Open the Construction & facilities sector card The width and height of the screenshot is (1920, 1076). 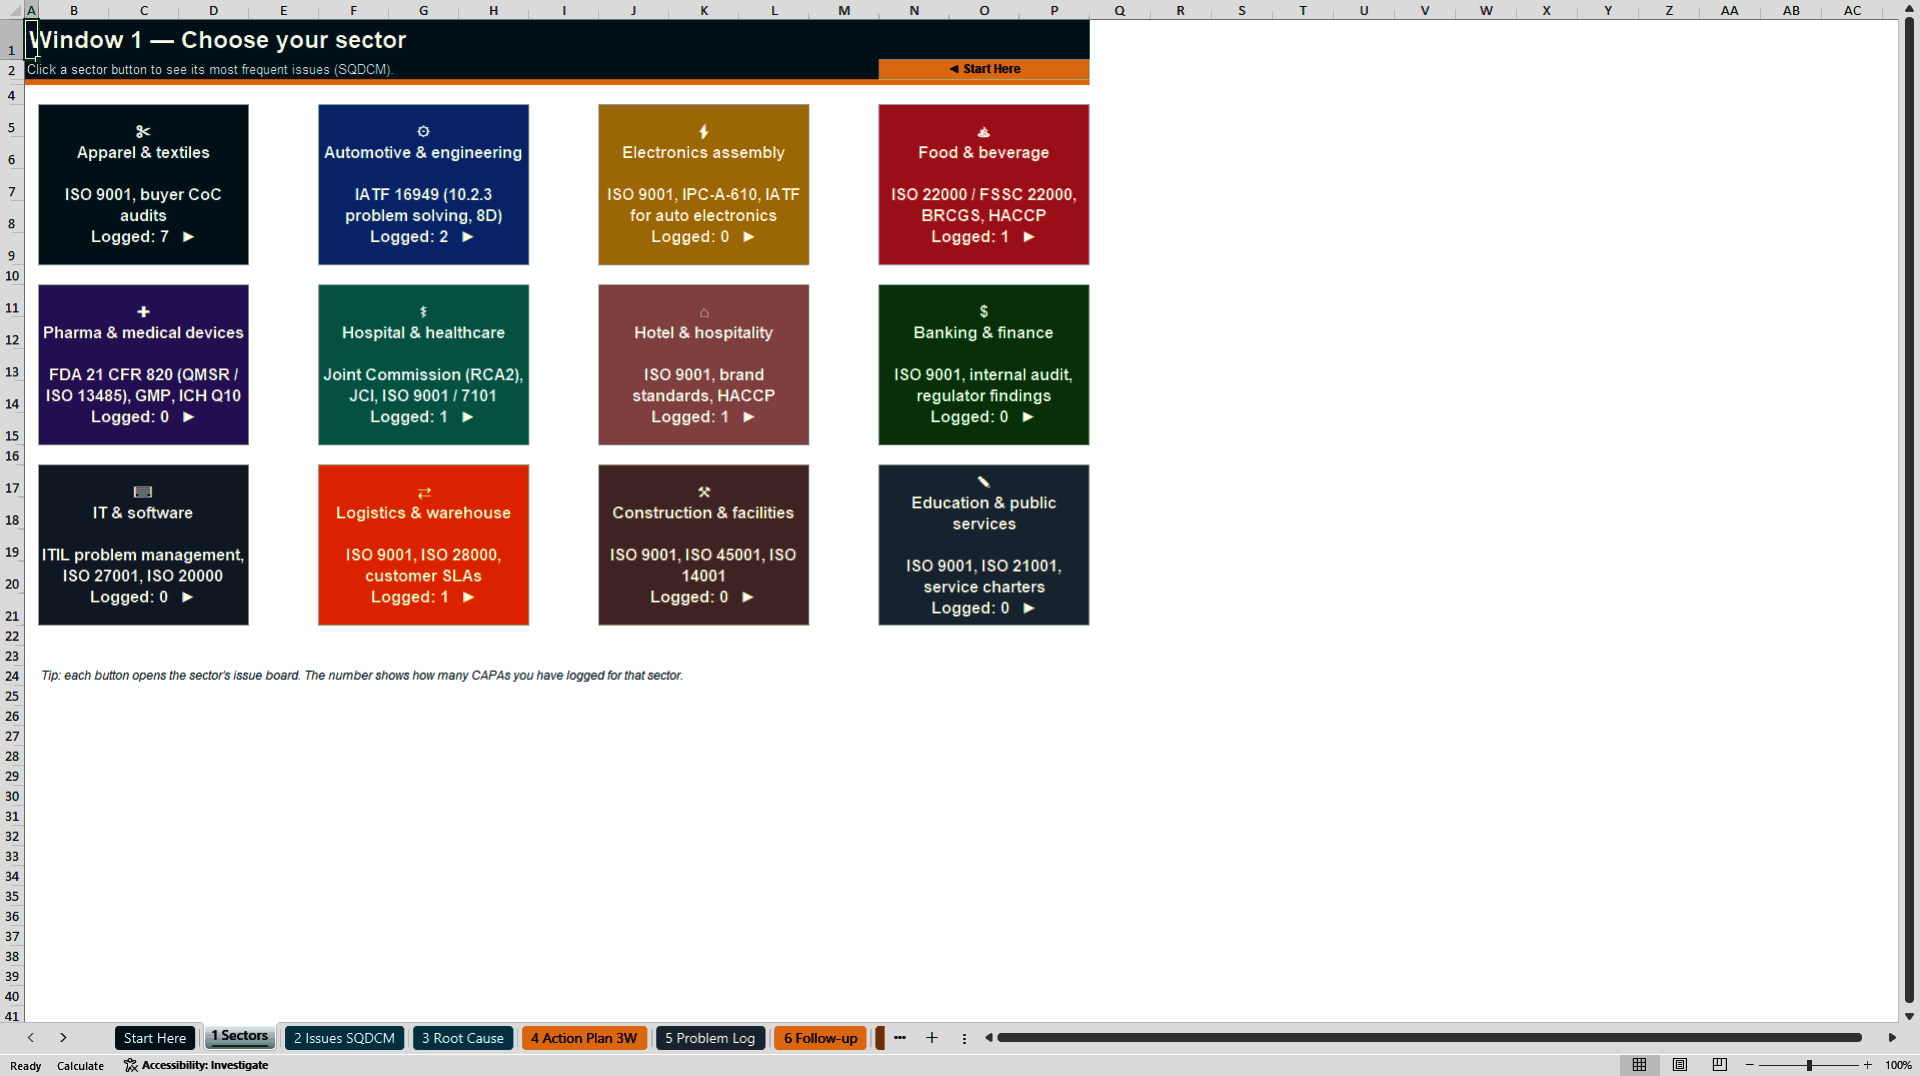[x=703, y=545]
